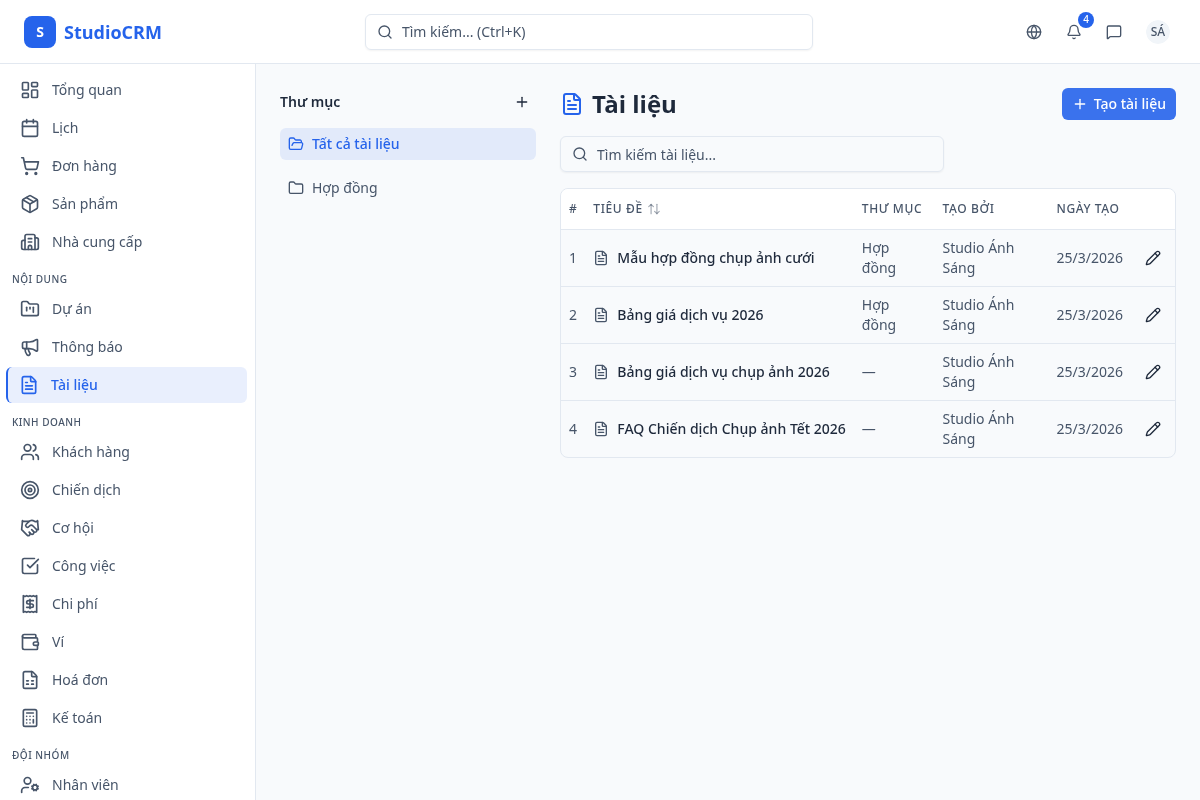Screen dimensions: 1200x800
Task: Edit 'Mẫu hợp đồng chụp ảnh cưới' pencil icon
Action: point(1153,258)
